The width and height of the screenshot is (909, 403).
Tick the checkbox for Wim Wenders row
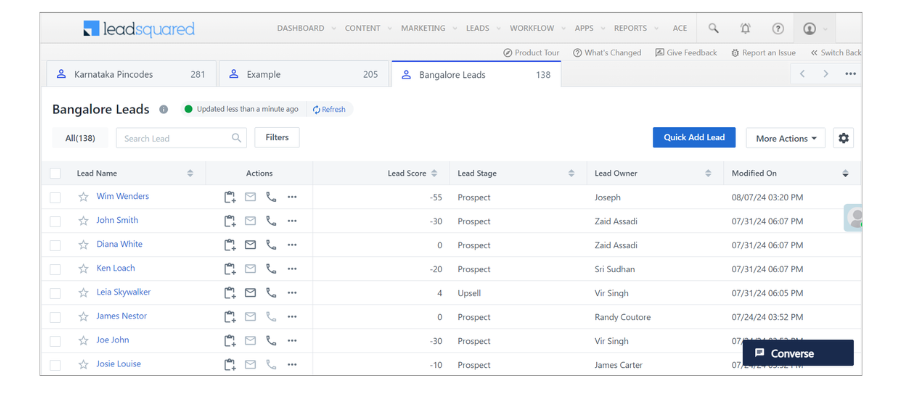(x=56, y=197)
